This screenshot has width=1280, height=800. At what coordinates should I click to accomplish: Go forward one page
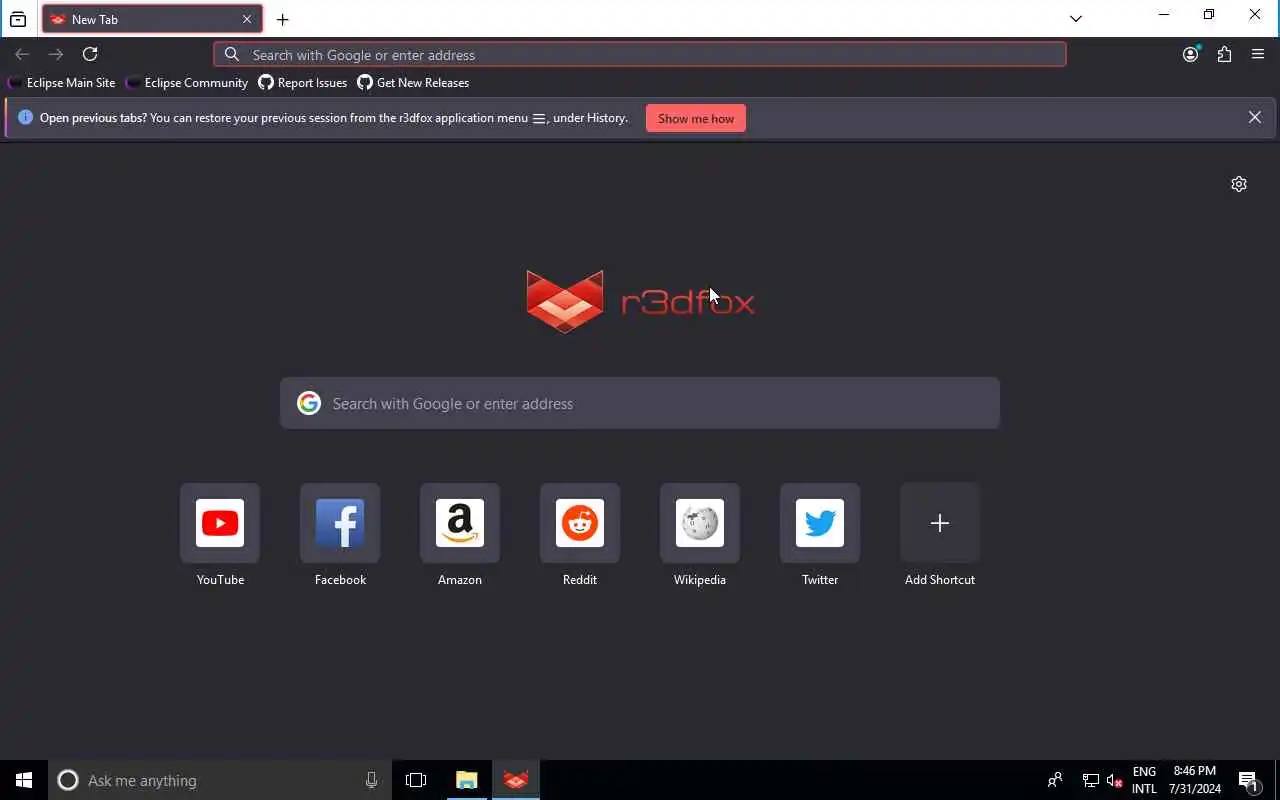tap(56, 54)
